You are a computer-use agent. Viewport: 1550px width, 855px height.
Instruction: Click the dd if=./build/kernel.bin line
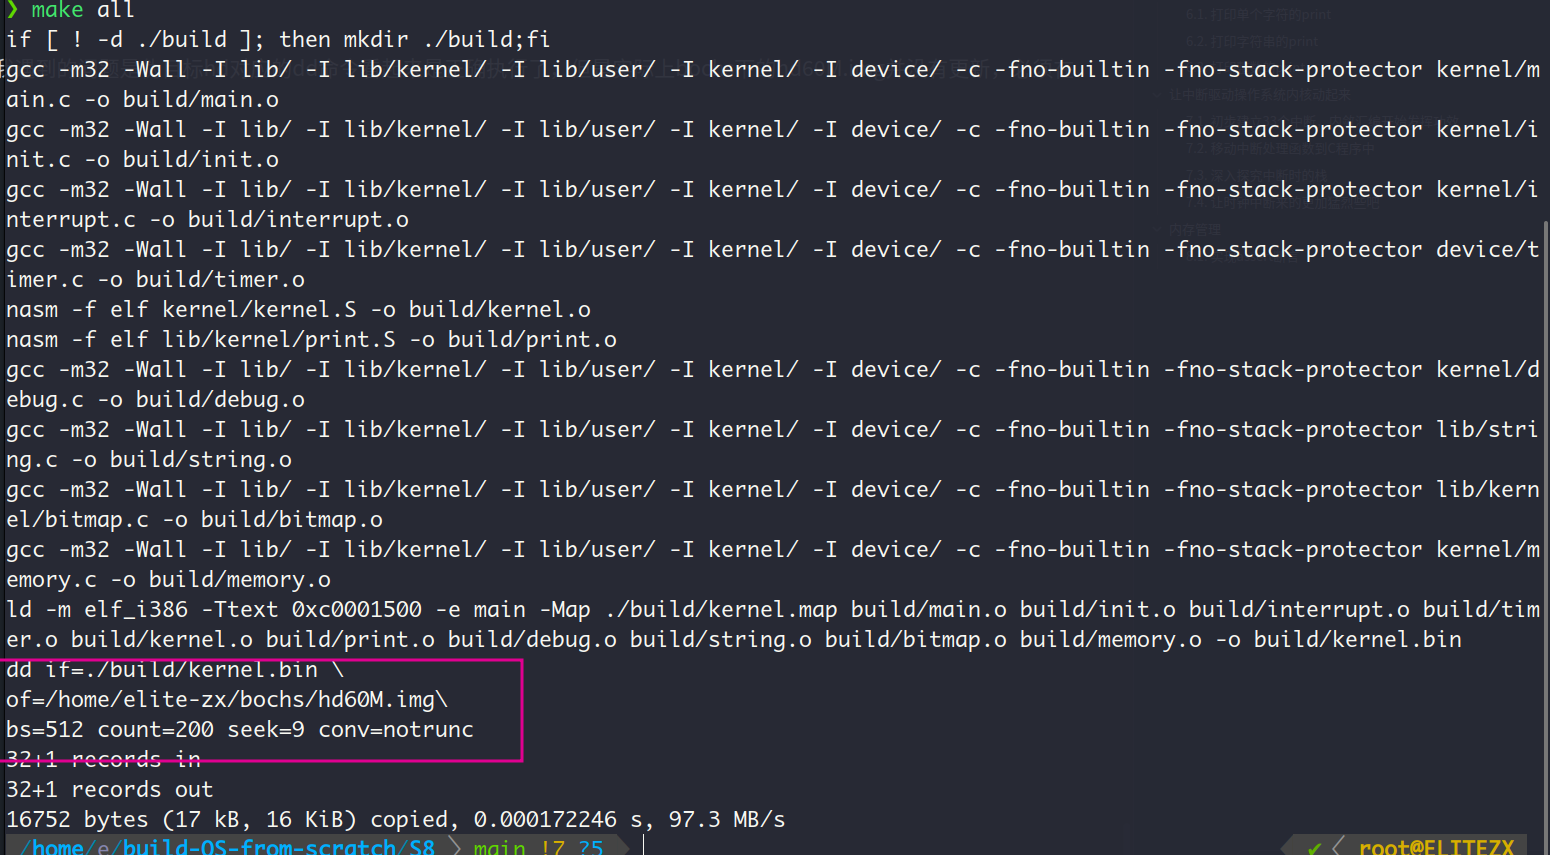coord(175,670)
